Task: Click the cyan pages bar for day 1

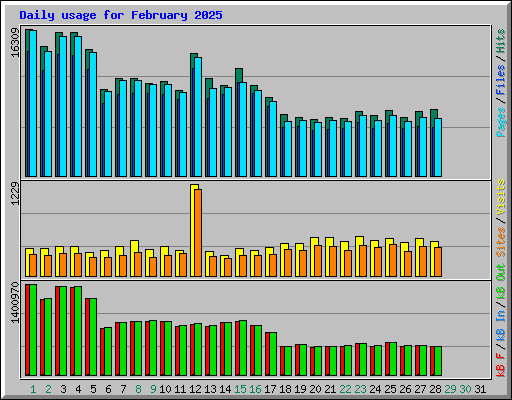Action: (33, 103)
